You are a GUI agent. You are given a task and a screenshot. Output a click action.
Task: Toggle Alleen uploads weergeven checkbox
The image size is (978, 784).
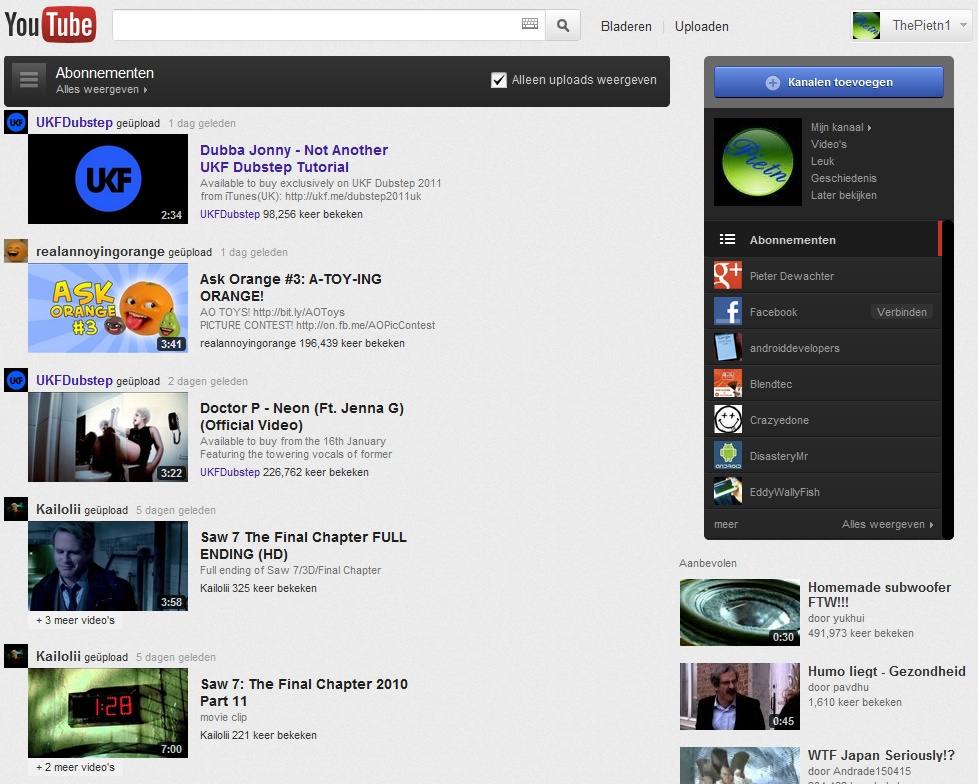pos(498,80)
